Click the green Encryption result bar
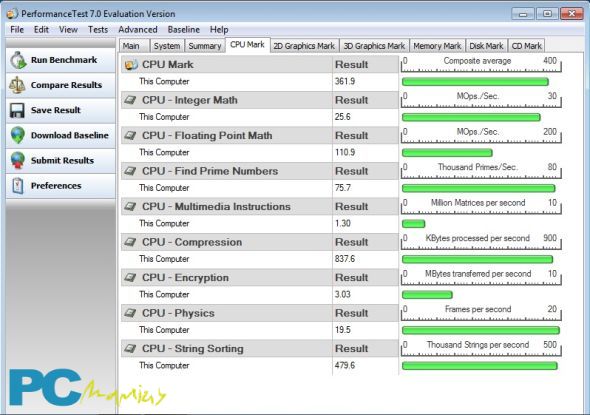Screen dimensions: 590x415 pos(427,295)
